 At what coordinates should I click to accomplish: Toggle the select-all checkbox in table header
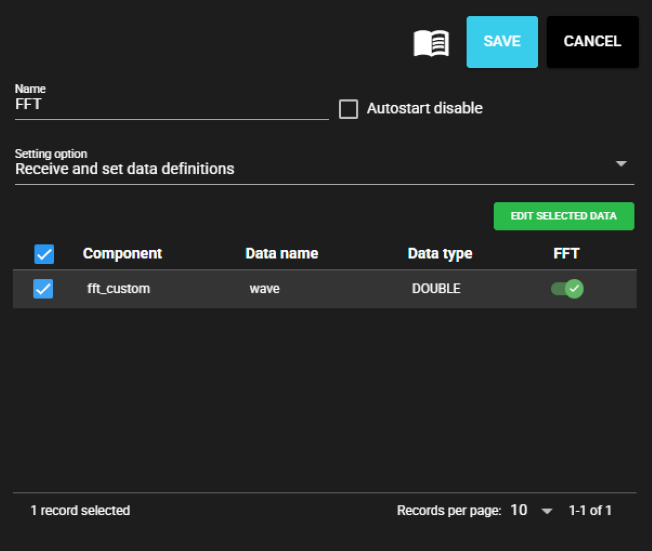coord(44,254)
